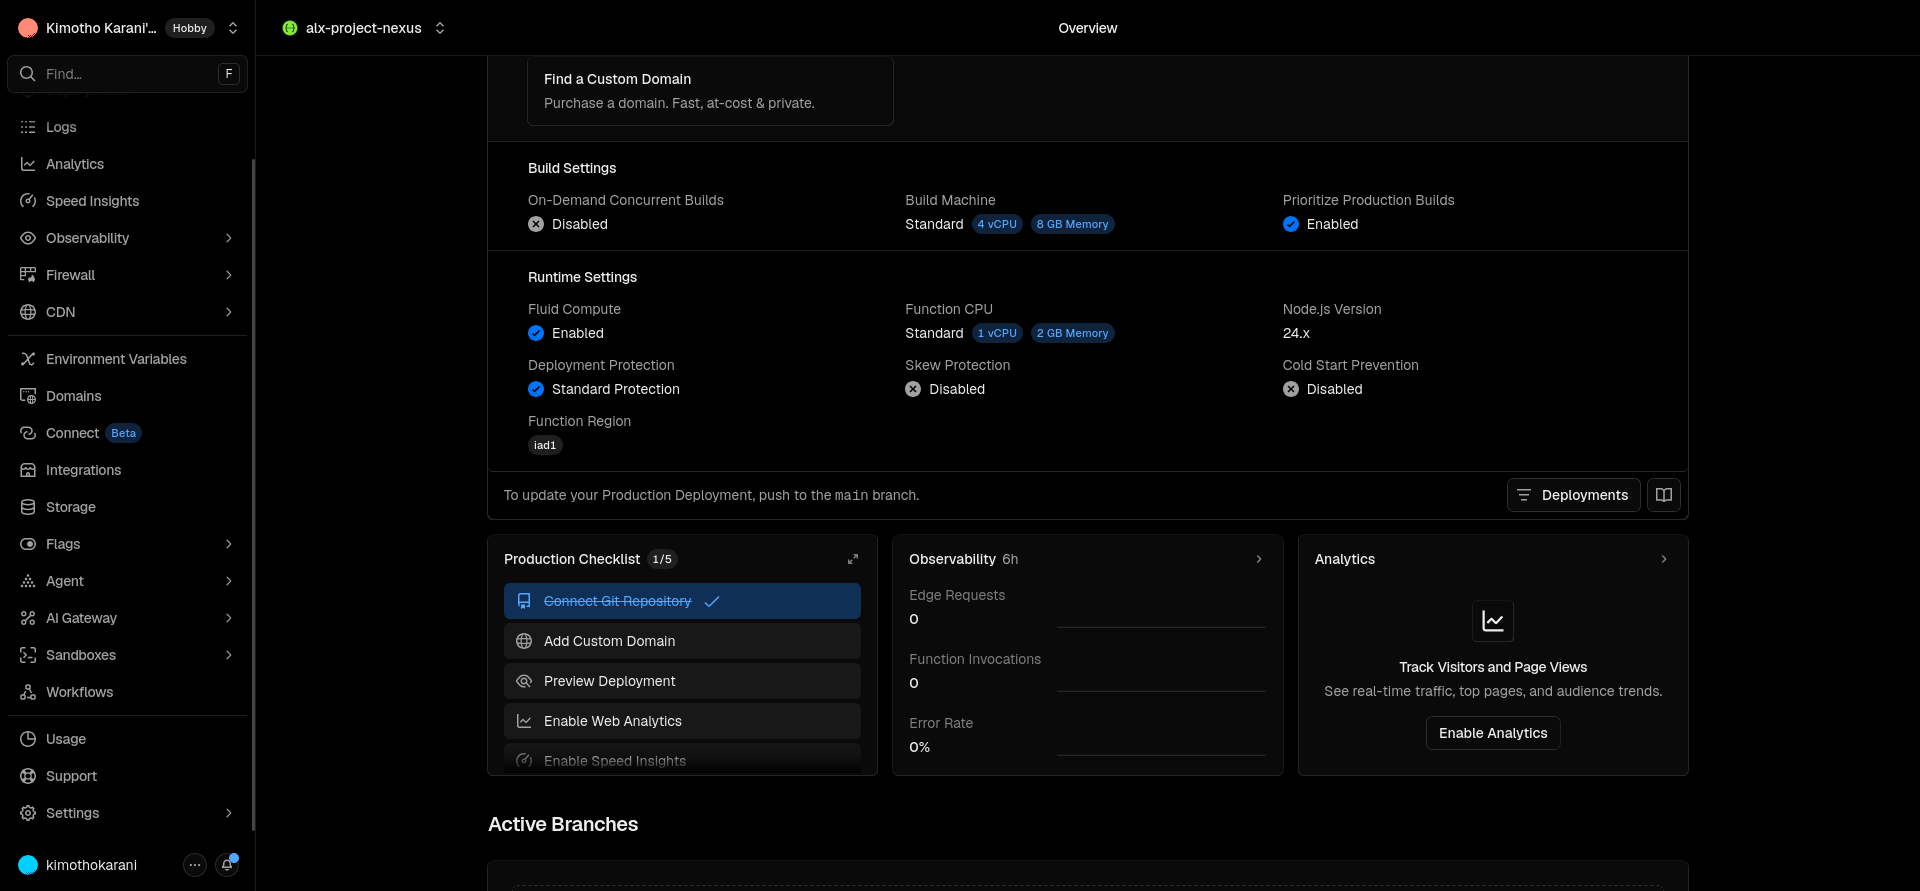Open Observability card chevron arrow
The width and height of the screenshot is (1920, 891).
point(1259,559)
